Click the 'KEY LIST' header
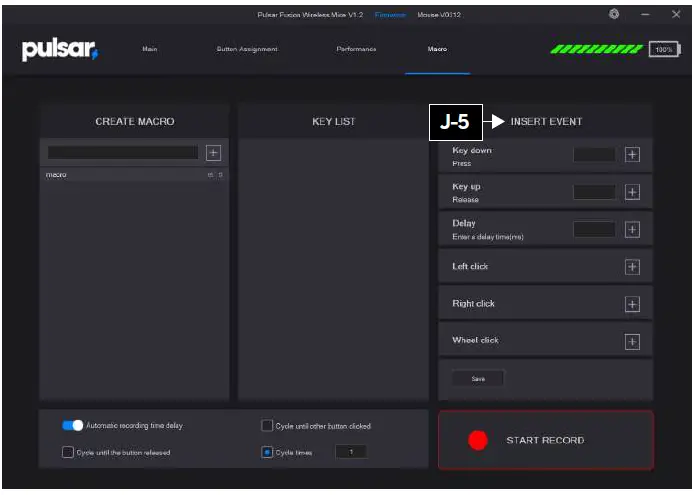Image resolution: width=698 pixels, height=495 pixels. pyautogui.click(x=334, y=122)
